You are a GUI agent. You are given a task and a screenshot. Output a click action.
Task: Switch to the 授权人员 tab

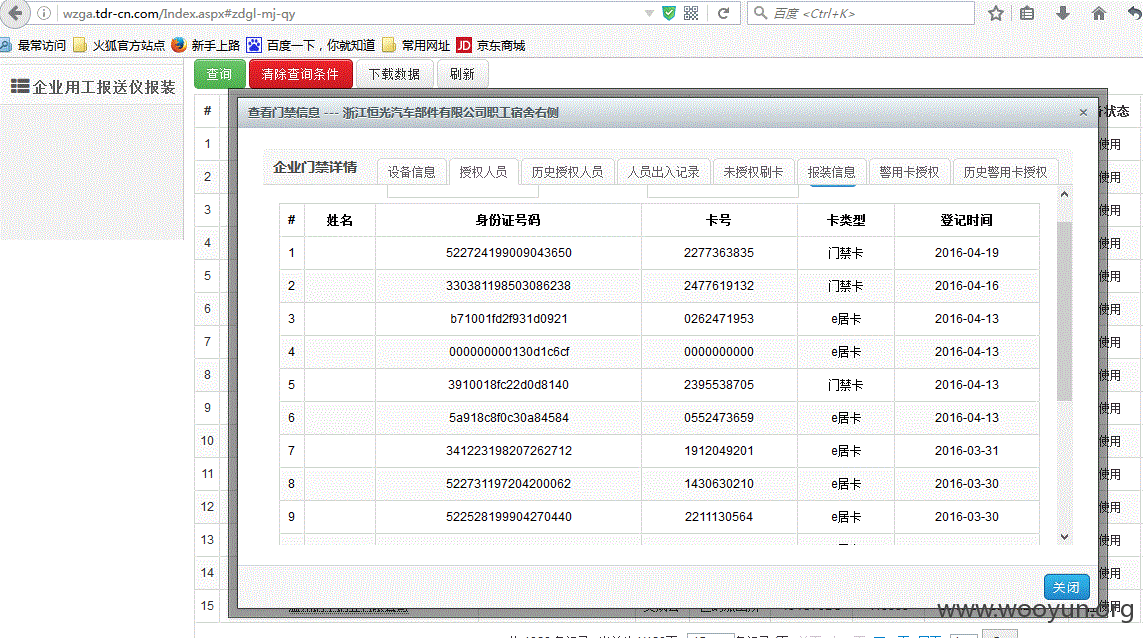click(483, 172)
